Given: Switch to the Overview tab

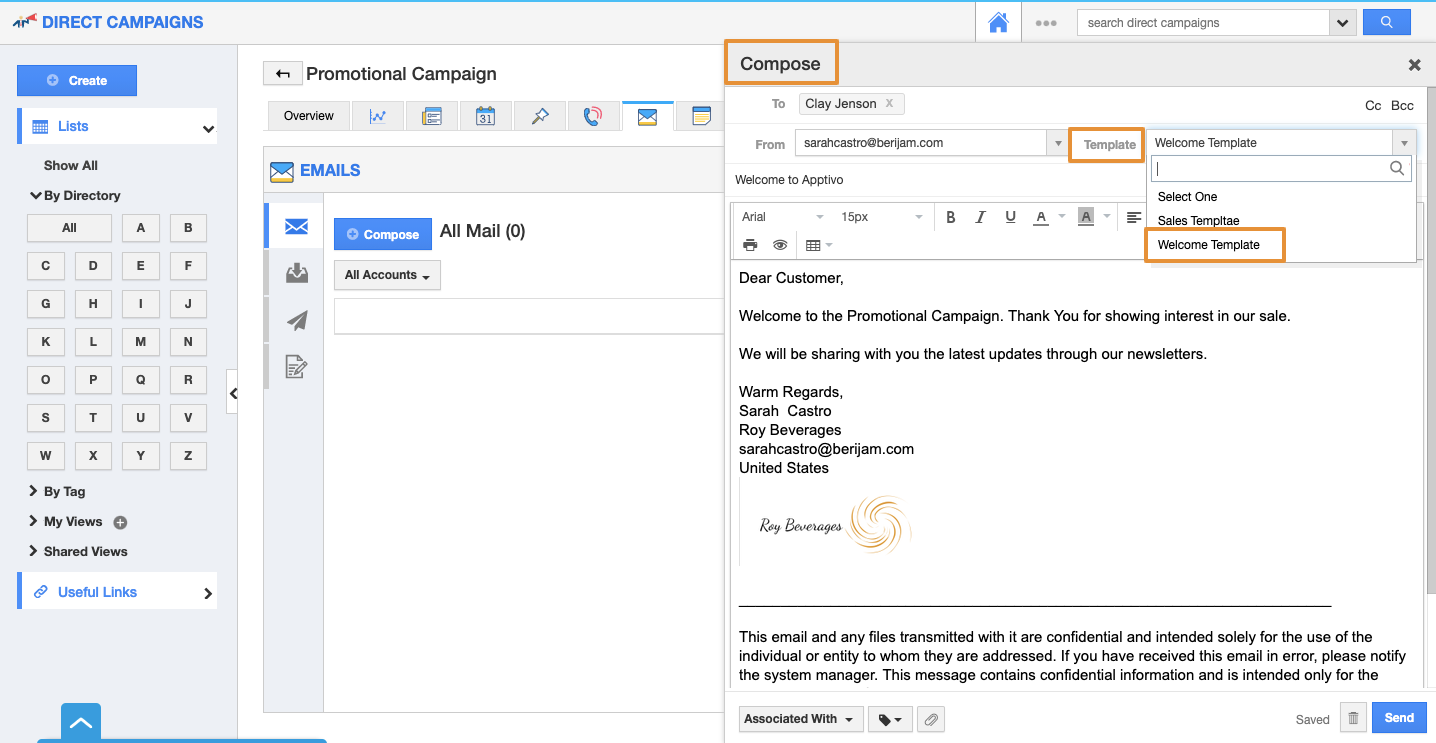Looking at the screenshot, I should [308, 116].
